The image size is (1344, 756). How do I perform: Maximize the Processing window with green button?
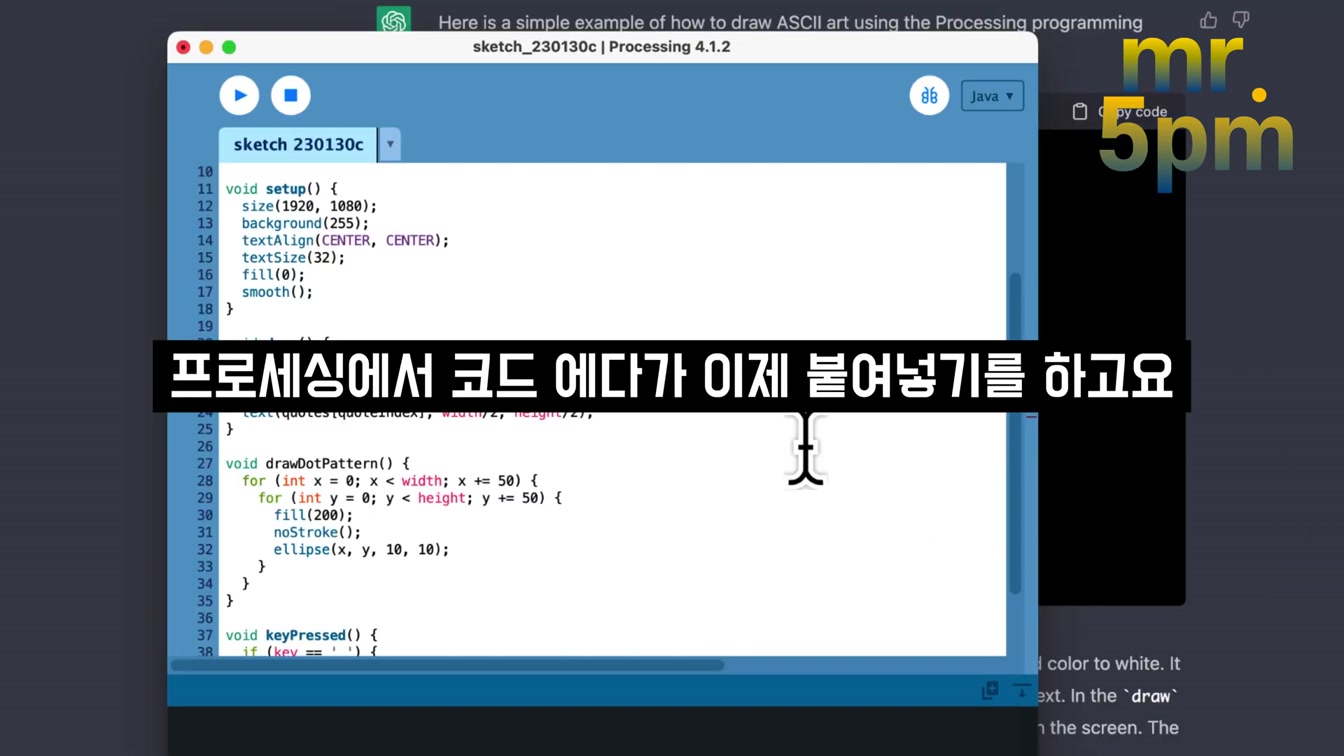coord(229,47)
